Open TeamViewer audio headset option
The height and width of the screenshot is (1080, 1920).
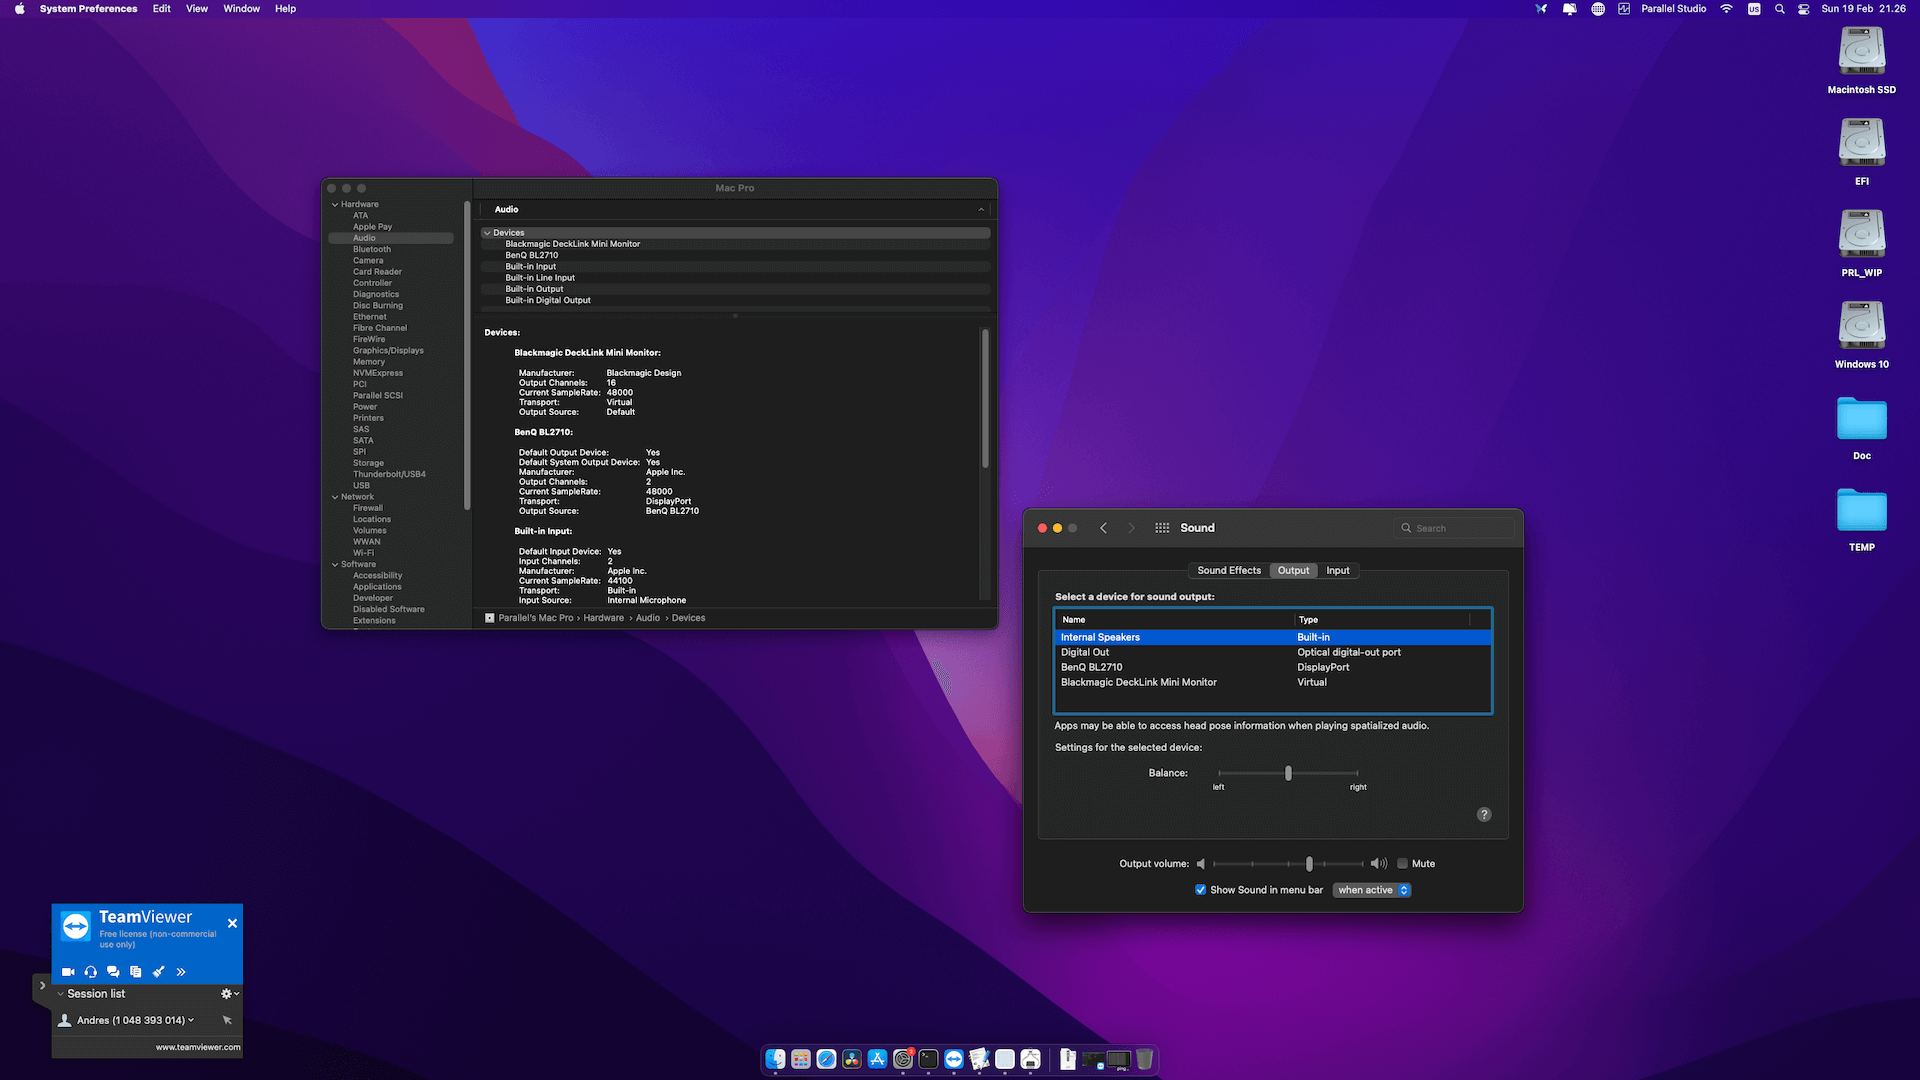tap(91, 972)
